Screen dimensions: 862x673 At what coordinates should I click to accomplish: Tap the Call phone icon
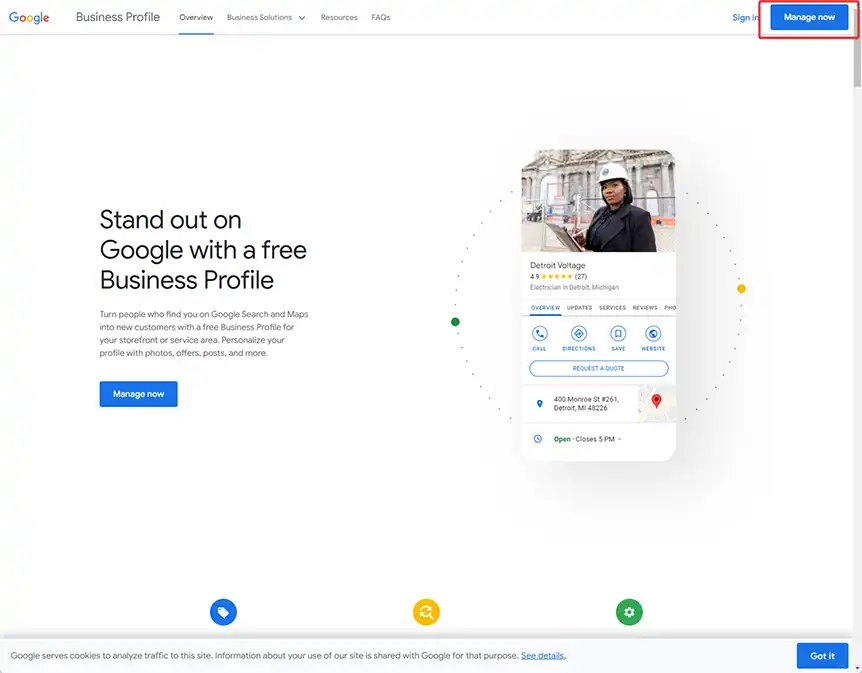[539, 334]
